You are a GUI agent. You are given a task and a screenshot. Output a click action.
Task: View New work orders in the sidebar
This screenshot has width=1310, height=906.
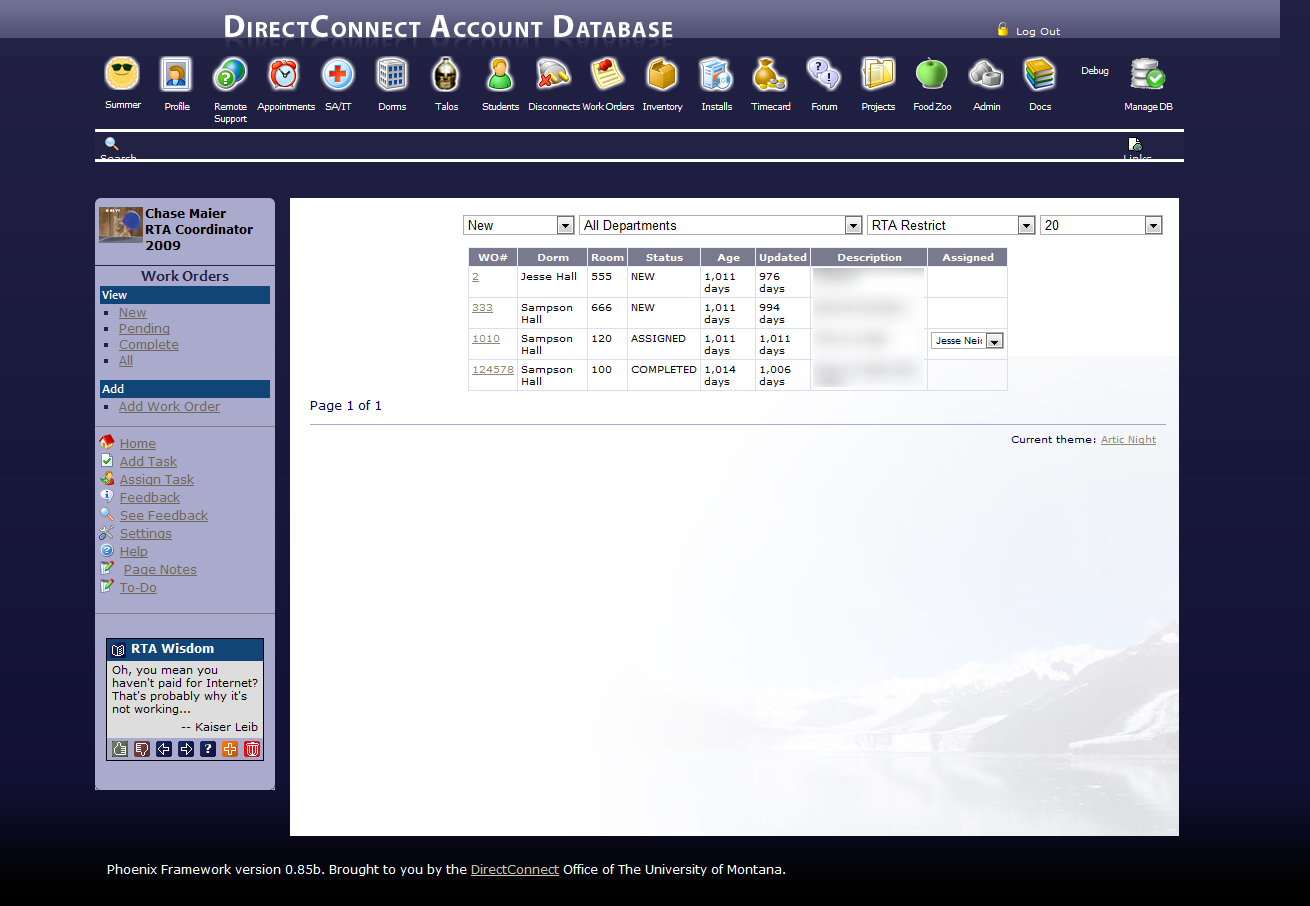click(x=133, y=313)
